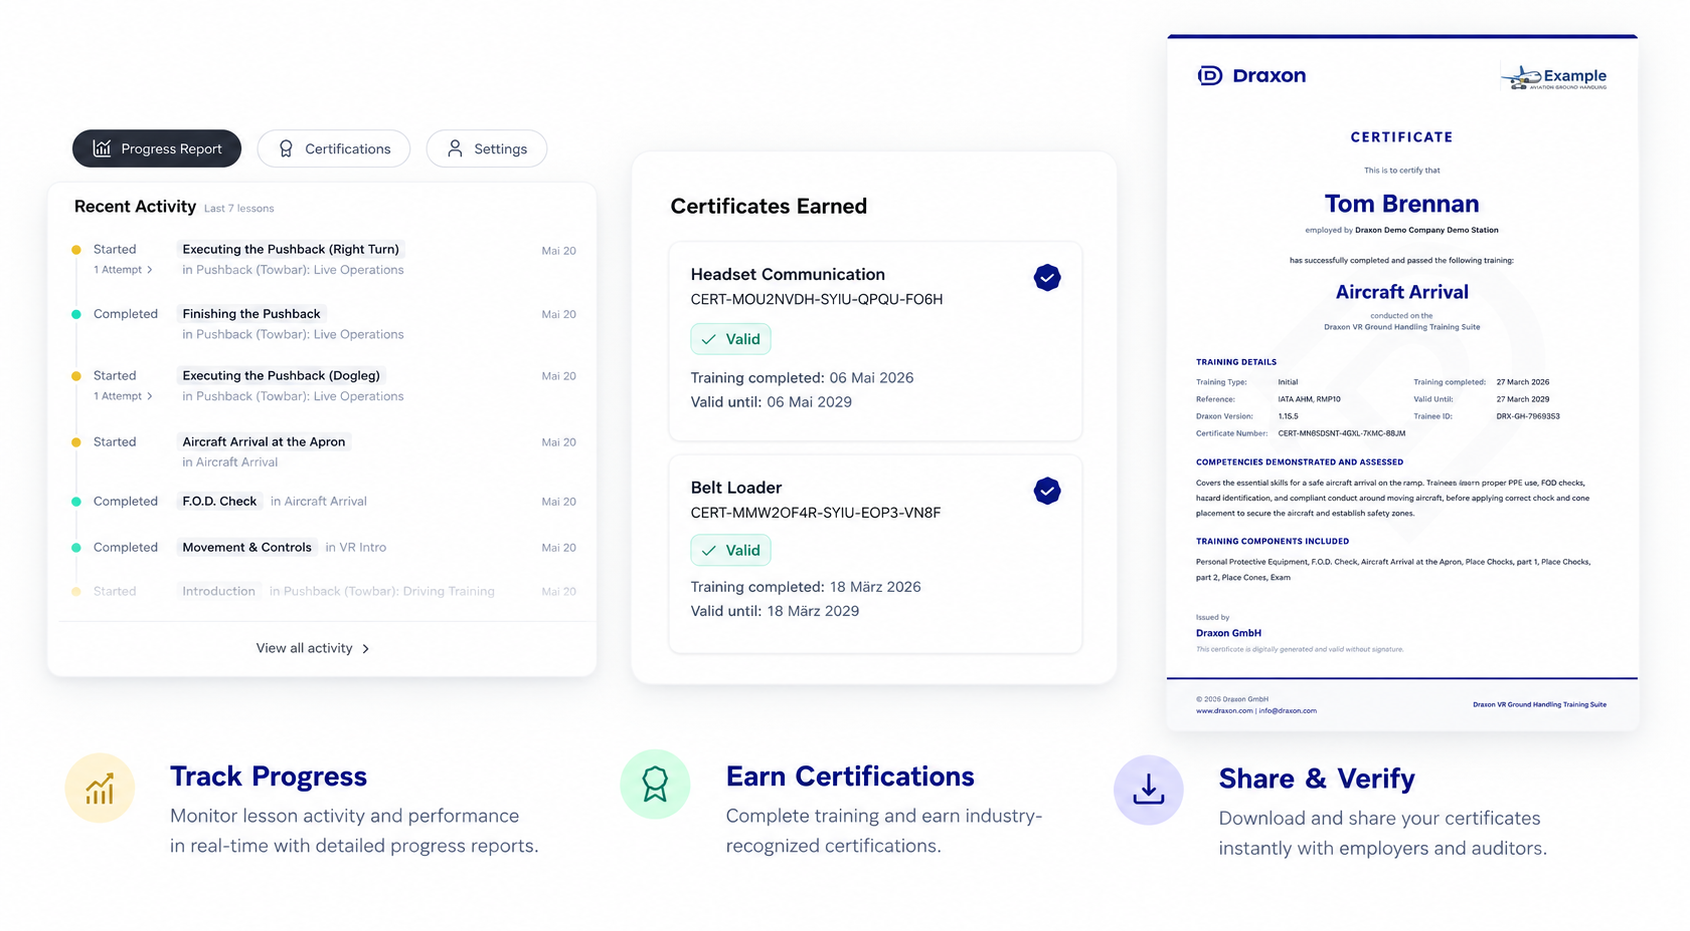
Task: Click yellow status dot for Aircraft Arrival at the Apron
Action: pyautogui.click(x=76, y=442)
